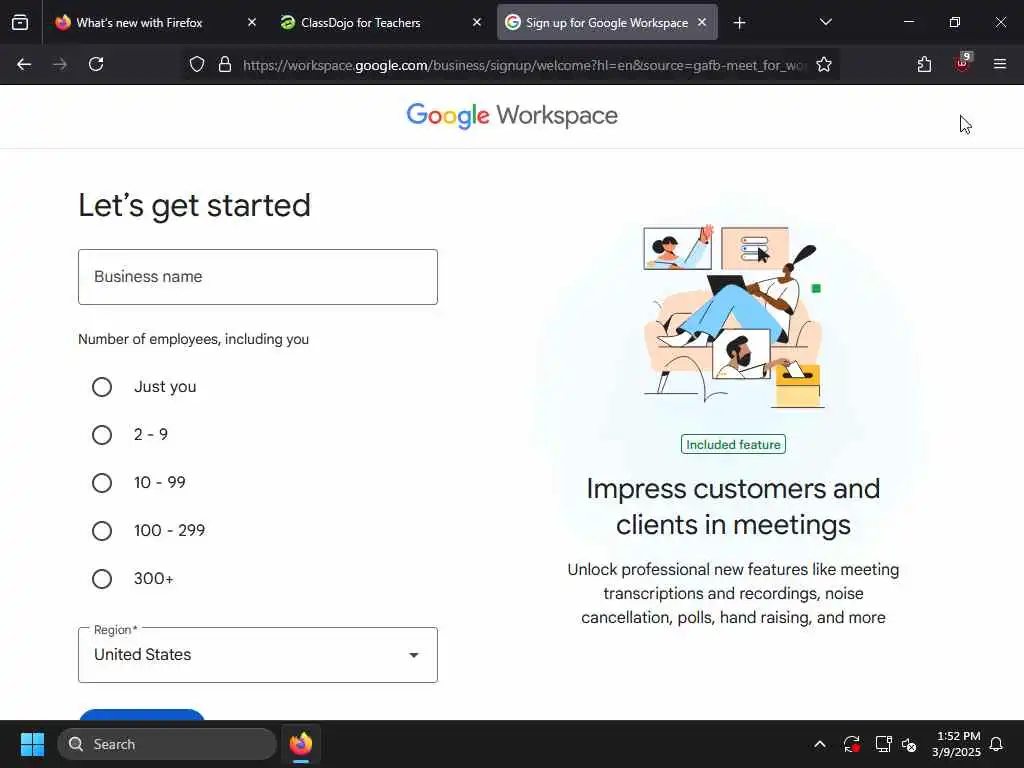Close the What's new with Firefox tab
Image resolution: width=1024 pixels, height=768 pixels.
pos(252,23)
